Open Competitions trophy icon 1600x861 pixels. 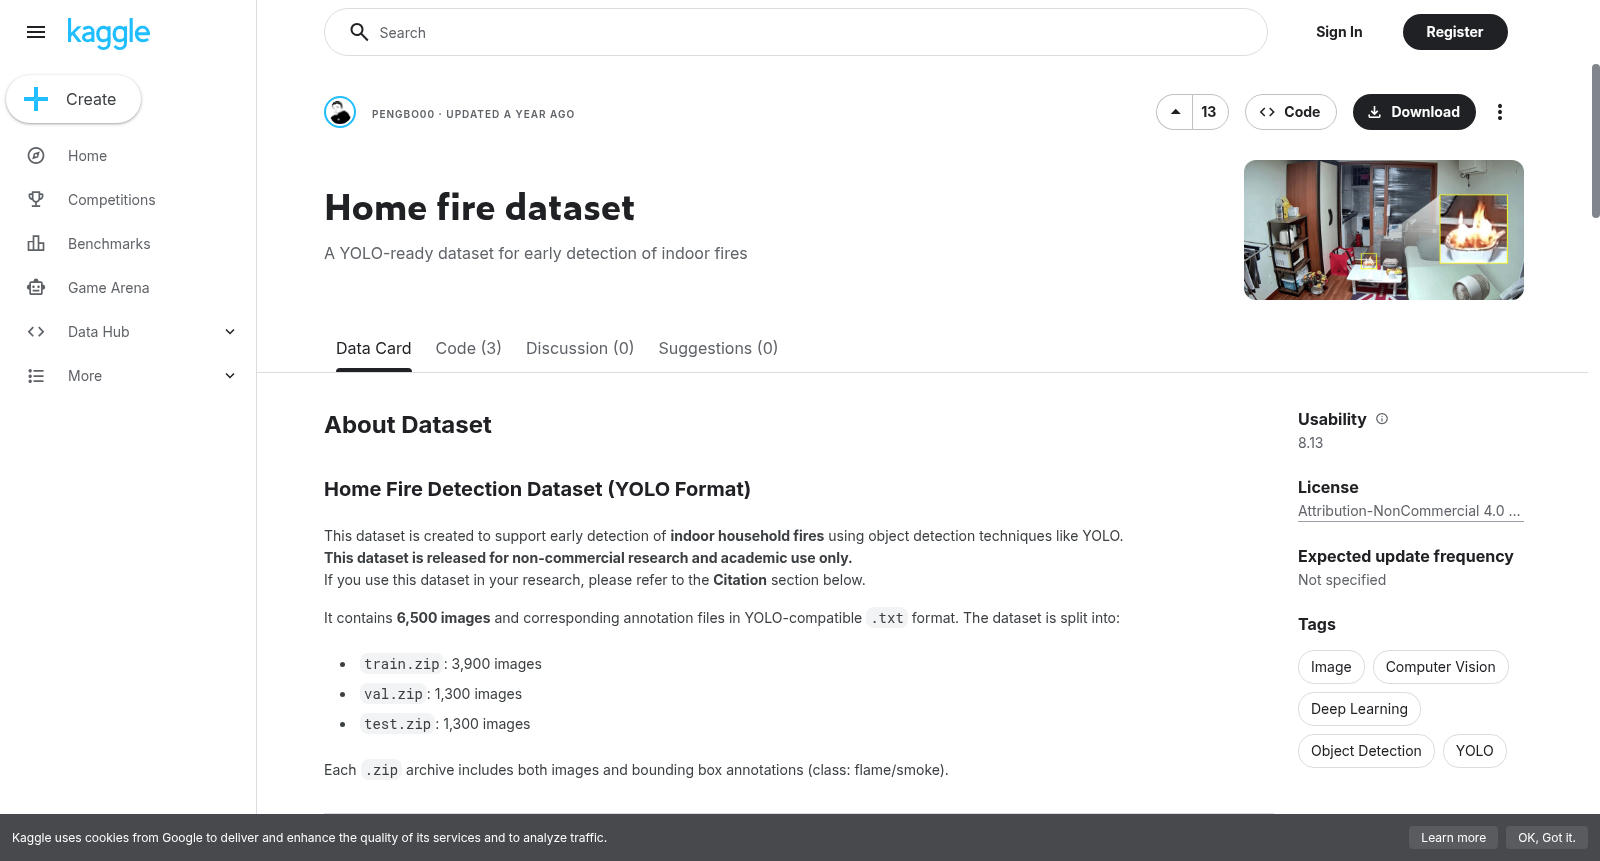[x=36, y=200]
